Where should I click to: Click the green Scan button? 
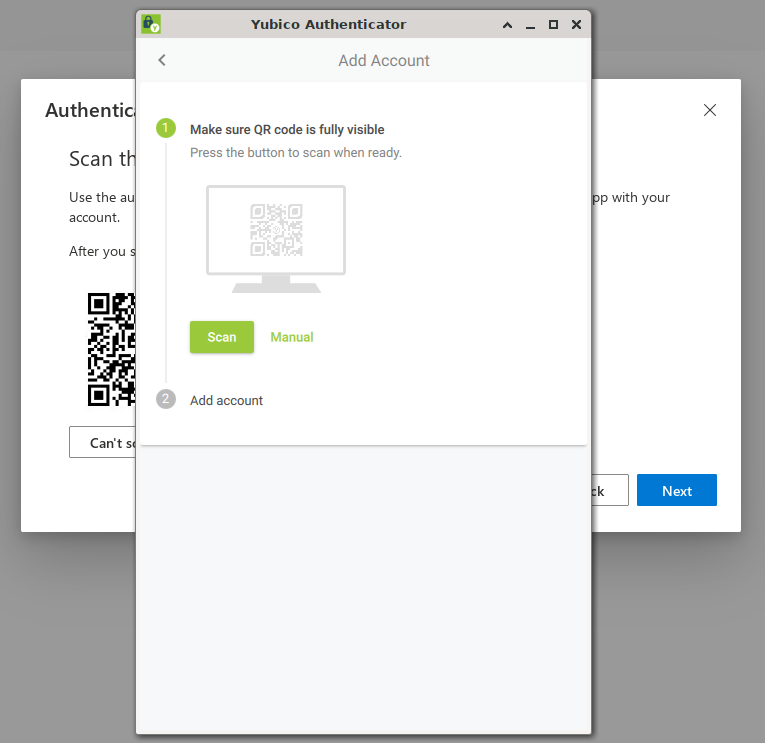(x=222, y=337)
